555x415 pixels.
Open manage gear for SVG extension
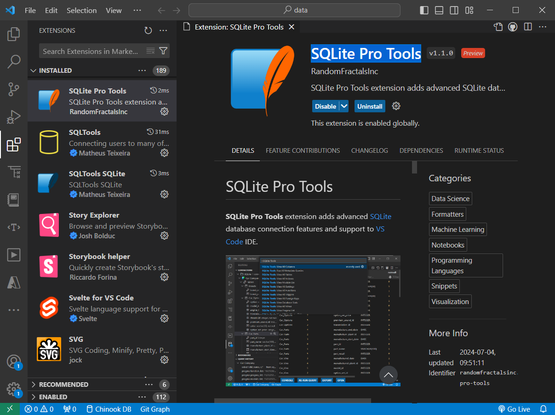[164, 360]
